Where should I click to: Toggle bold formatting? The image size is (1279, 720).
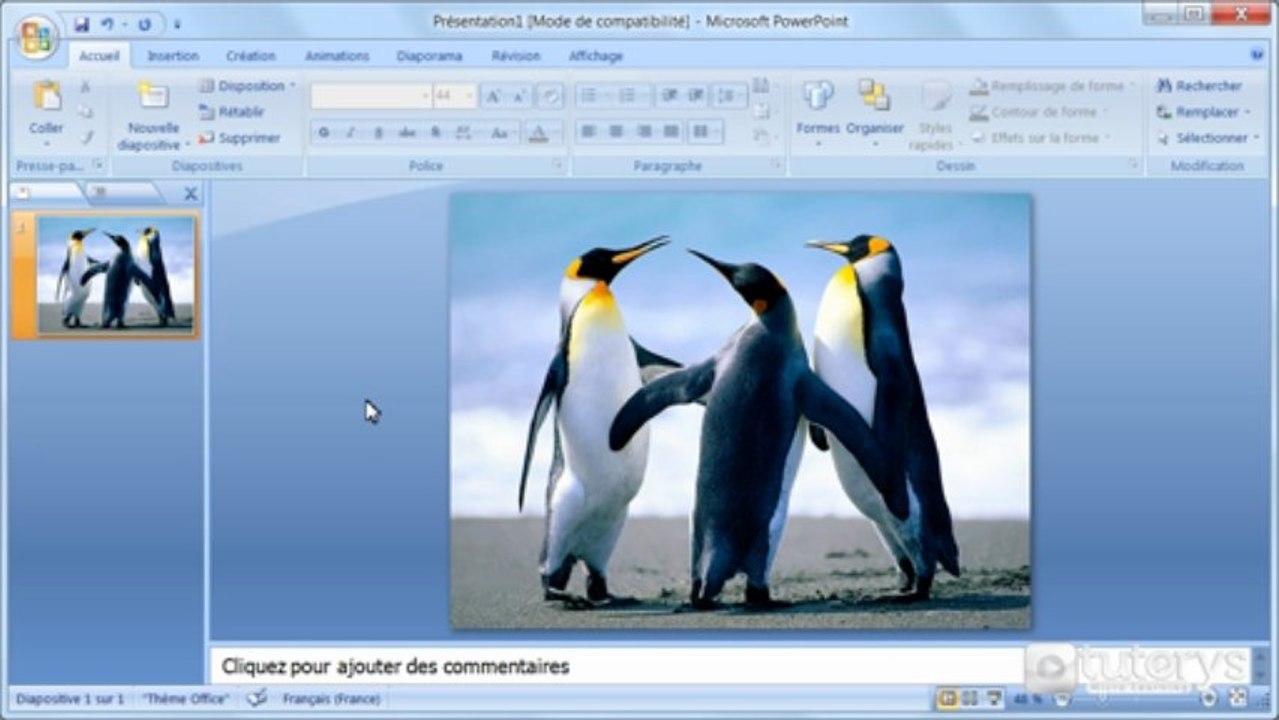click(x=323, y=132)
